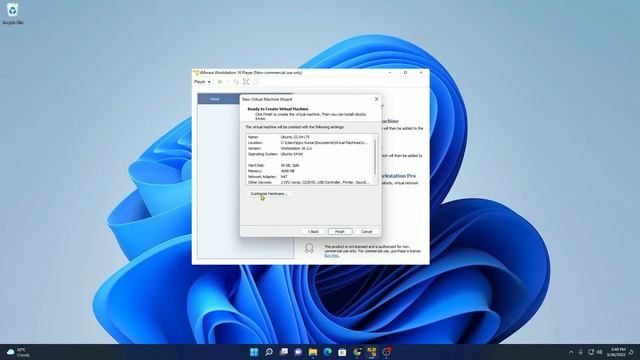Open taskbar Search
The width and height of the screenshot is (640, 360).
(269, 352)
